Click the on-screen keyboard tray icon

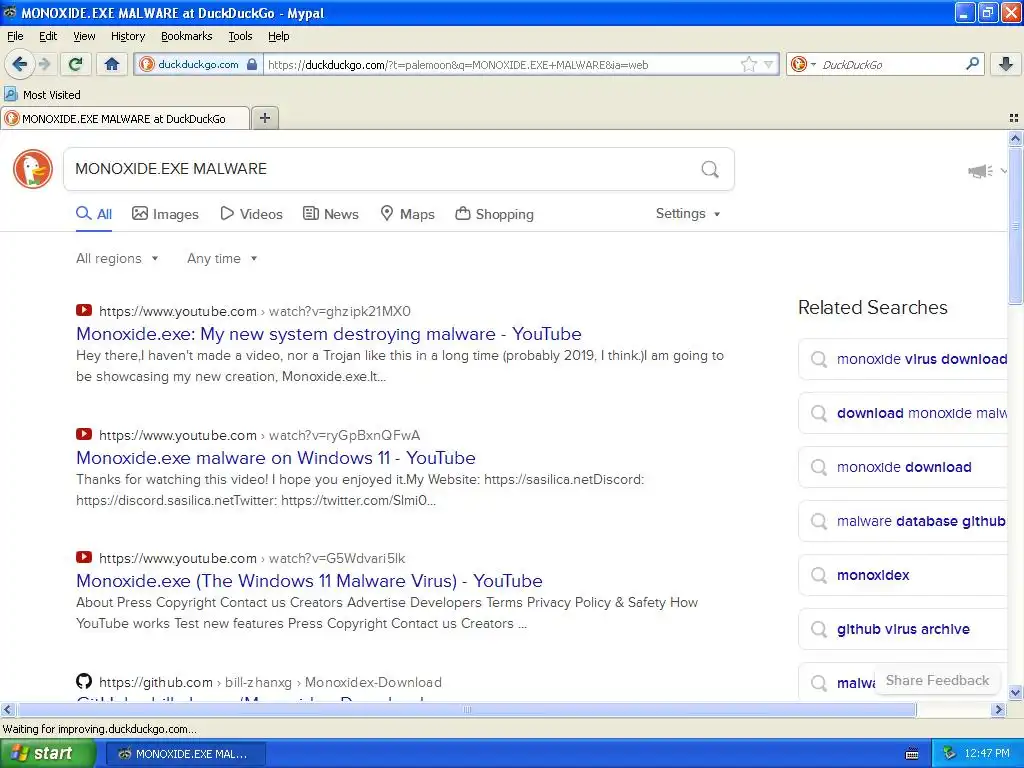(x=912, y=754)
